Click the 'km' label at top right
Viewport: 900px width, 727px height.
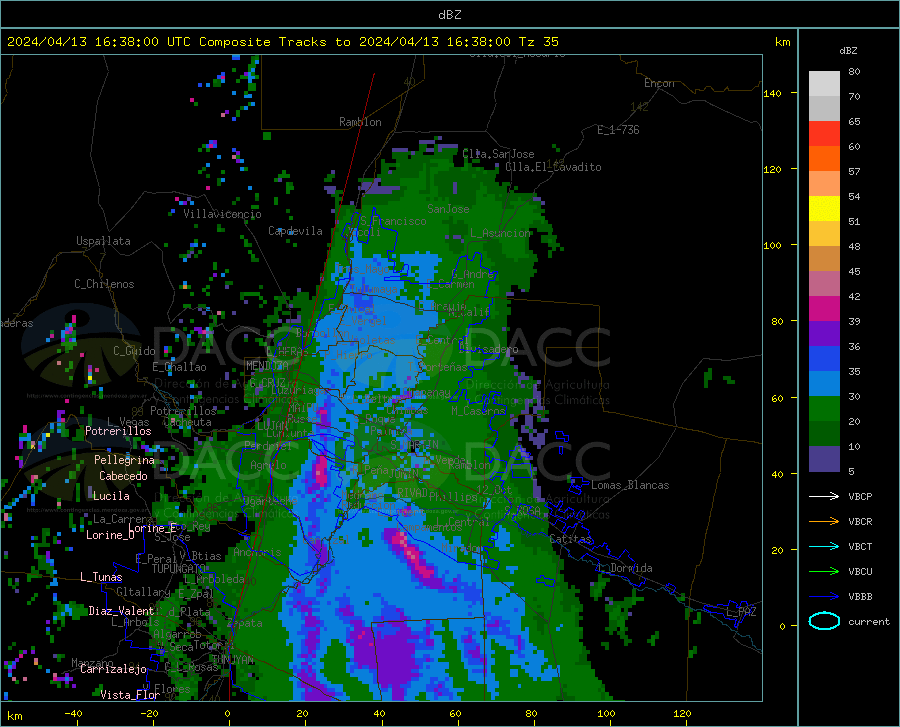(782, 42)
